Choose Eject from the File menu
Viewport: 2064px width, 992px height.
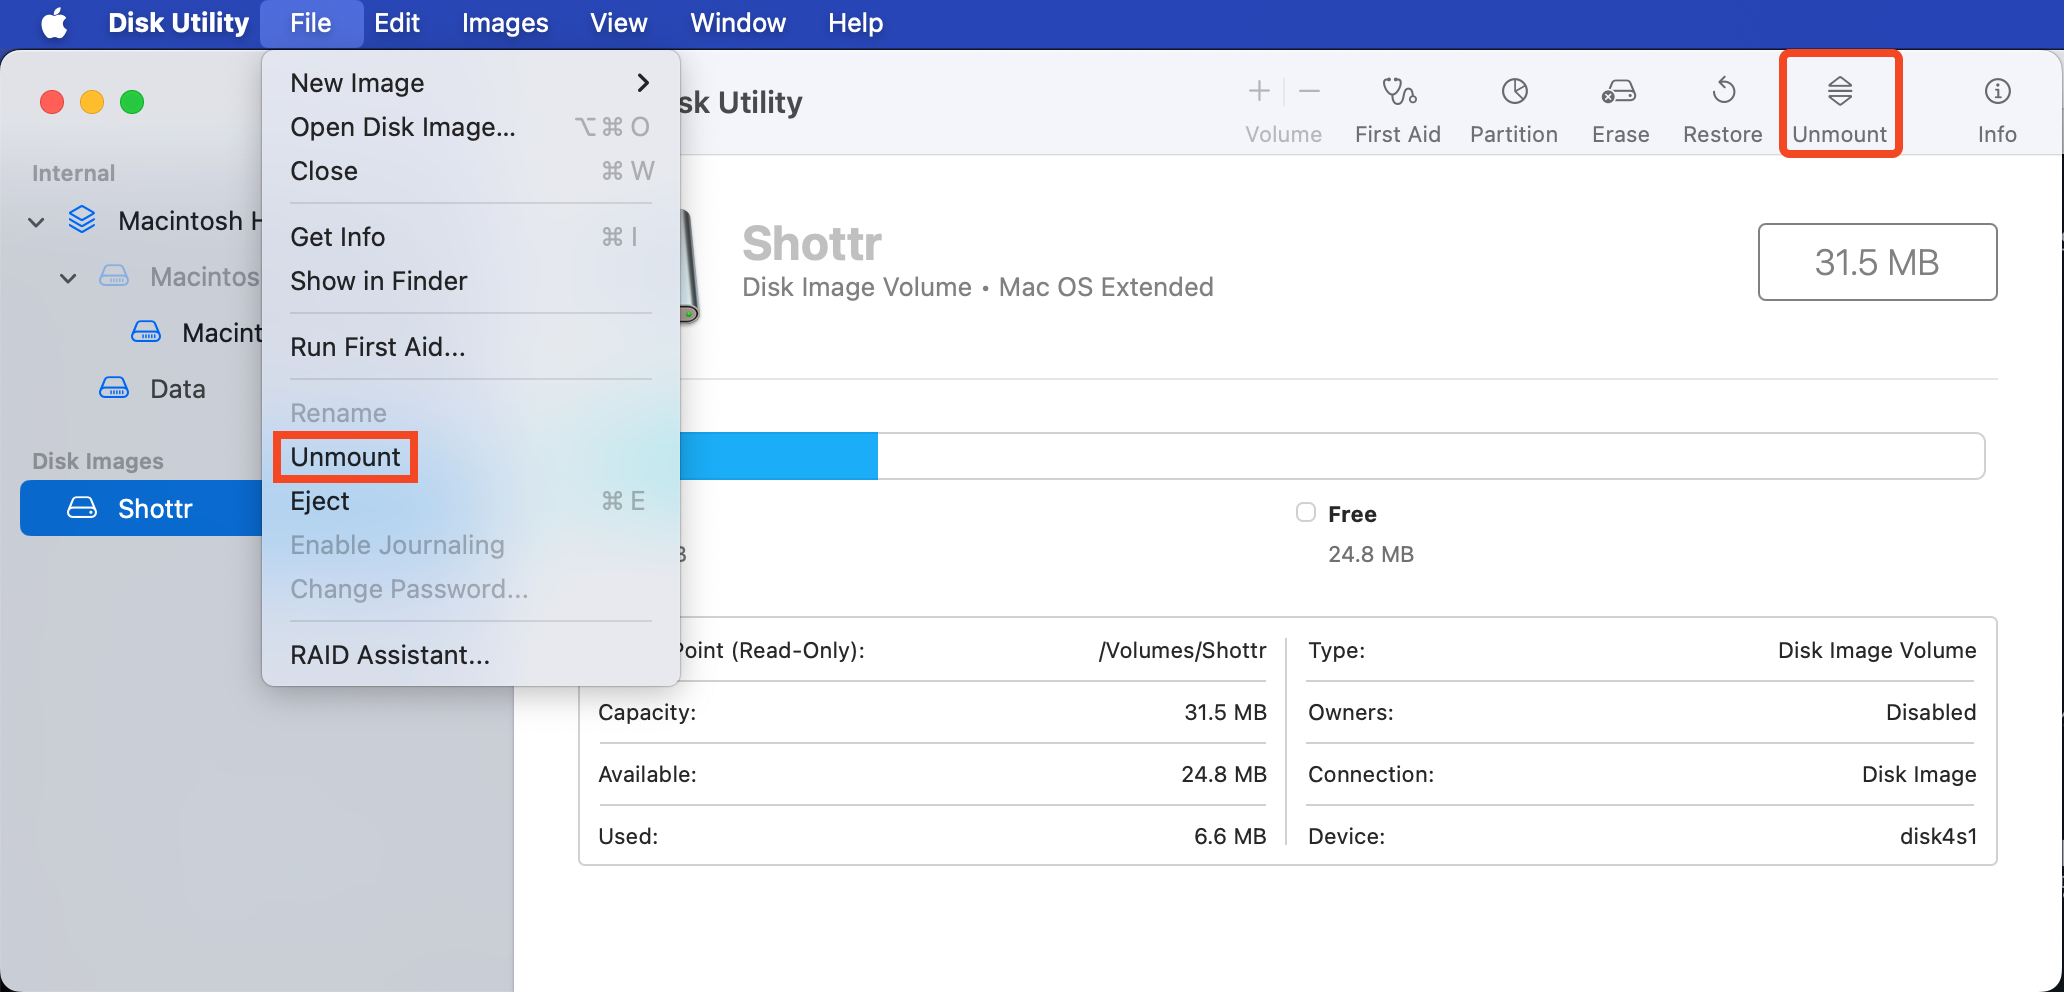(470, 501)
